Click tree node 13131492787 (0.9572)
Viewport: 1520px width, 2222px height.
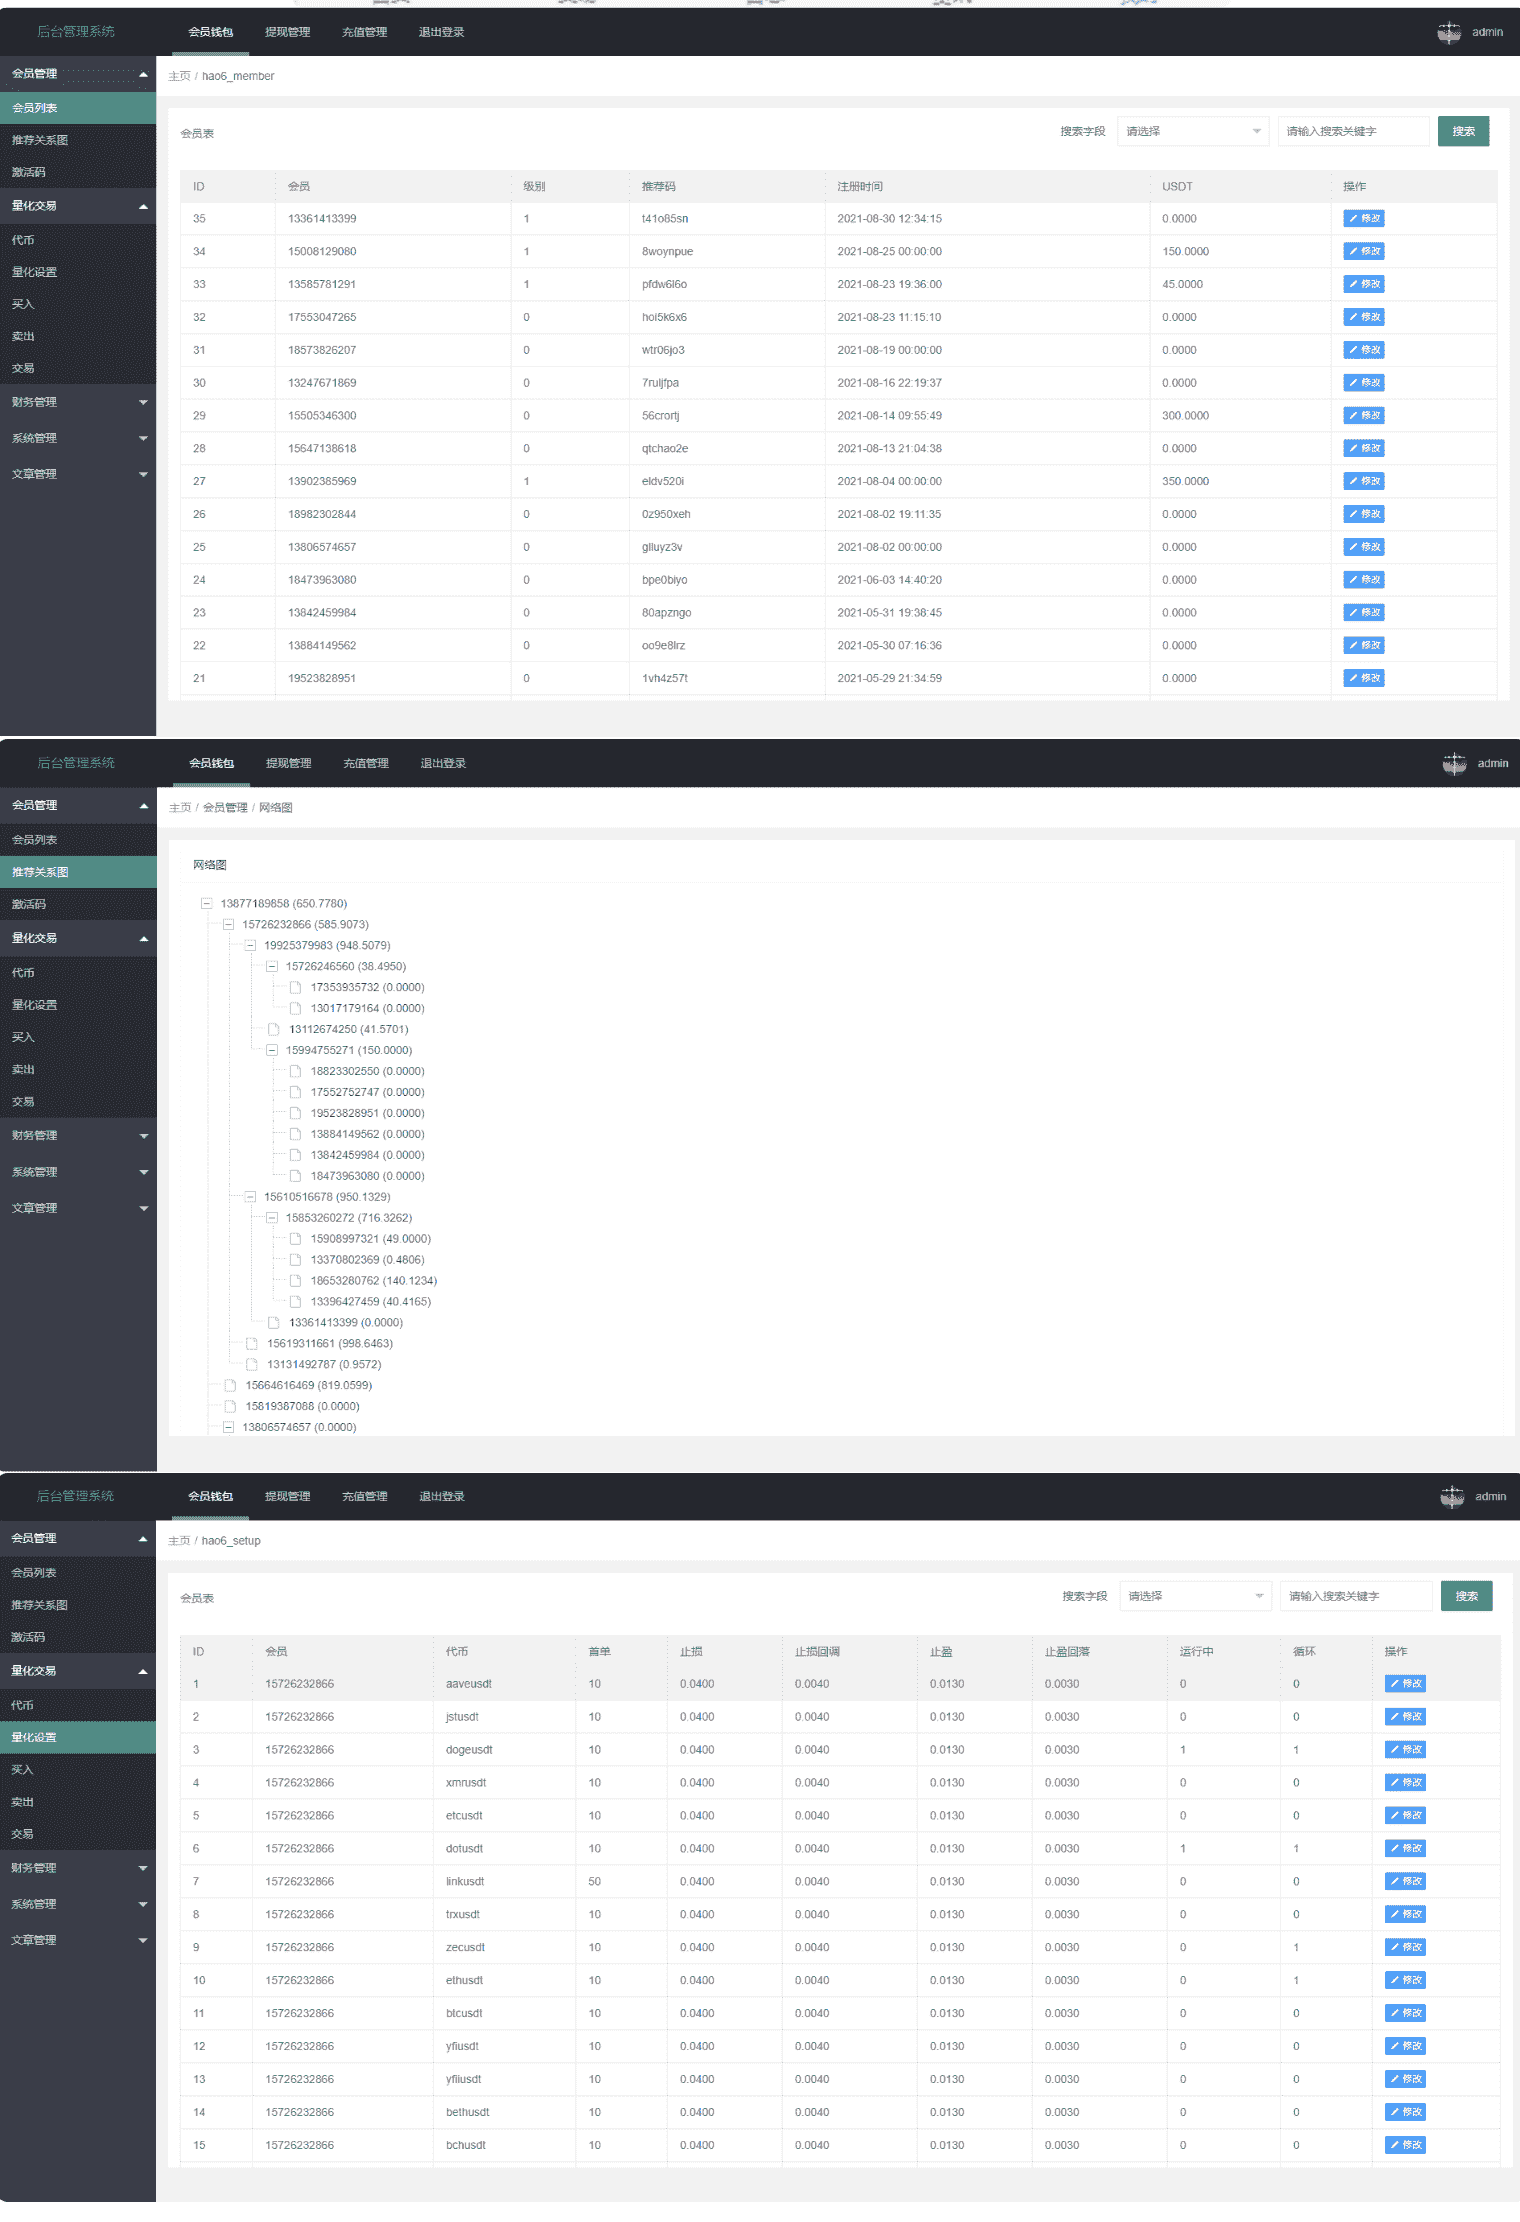click(x=324, y=1365)
